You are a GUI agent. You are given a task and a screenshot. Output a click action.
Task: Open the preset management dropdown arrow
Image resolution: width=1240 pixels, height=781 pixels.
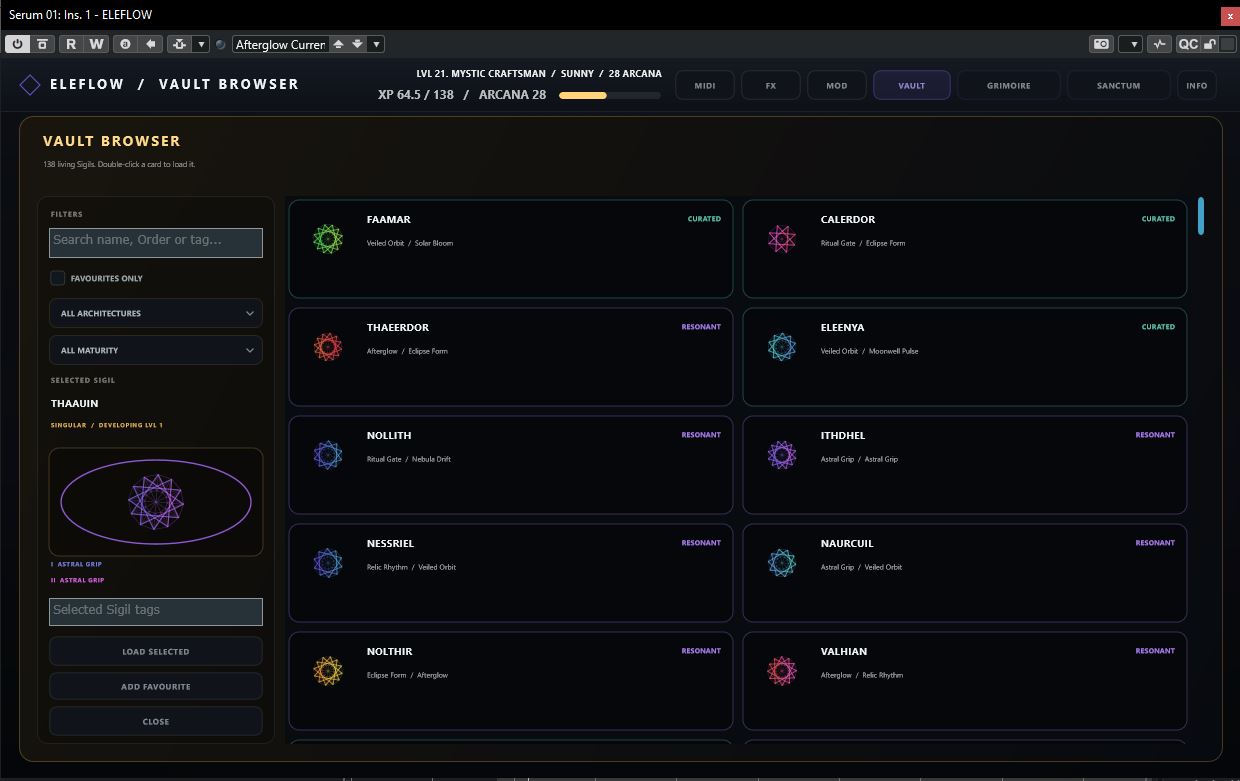coord(376,44)
